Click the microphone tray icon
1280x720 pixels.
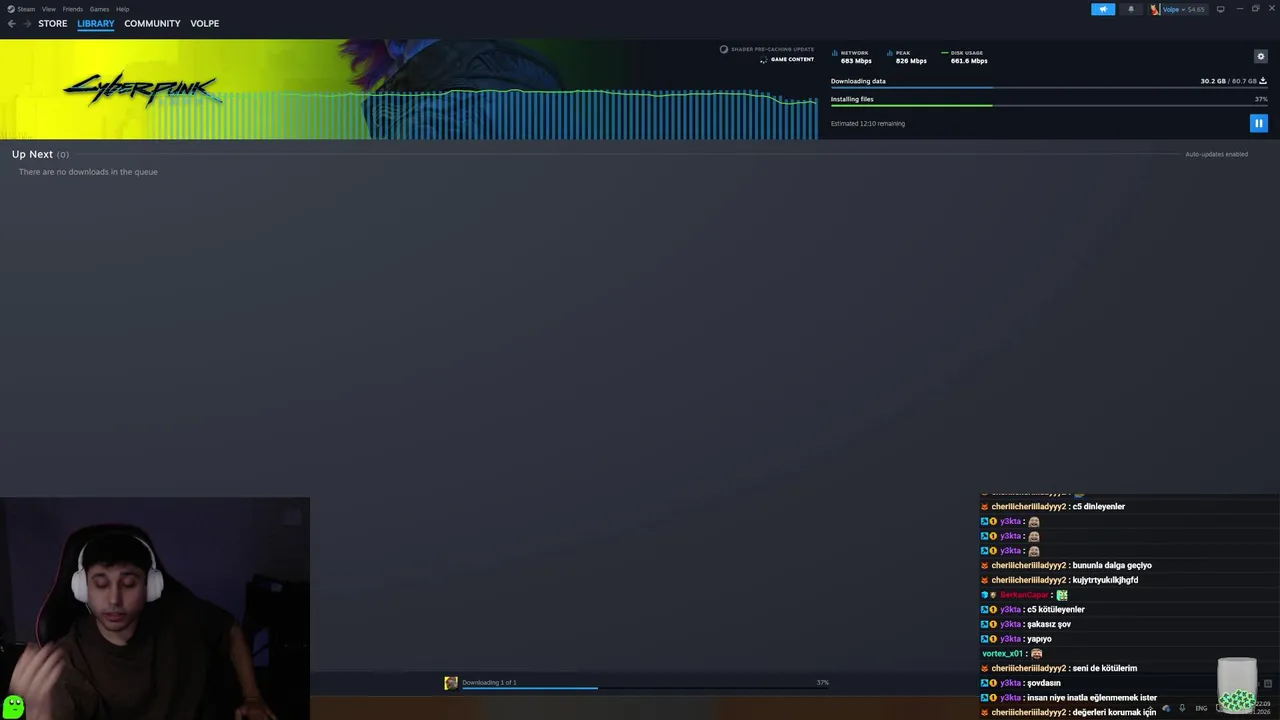(1182, 708)
